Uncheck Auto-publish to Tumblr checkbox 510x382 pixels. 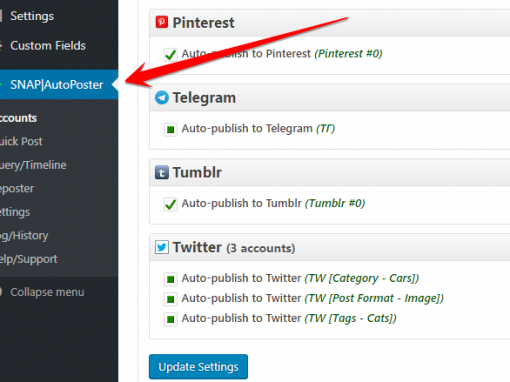pyautogui.click(x=170, y=204)
